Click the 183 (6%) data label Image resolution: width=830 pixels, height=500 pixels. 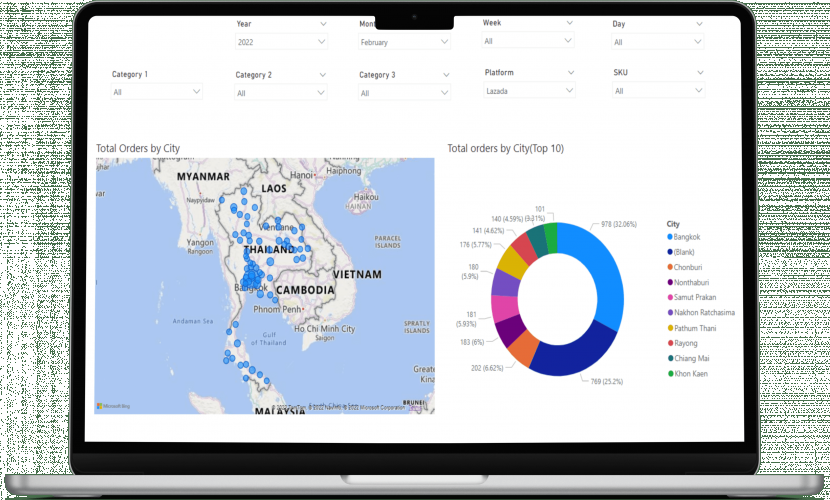point(472,342)
